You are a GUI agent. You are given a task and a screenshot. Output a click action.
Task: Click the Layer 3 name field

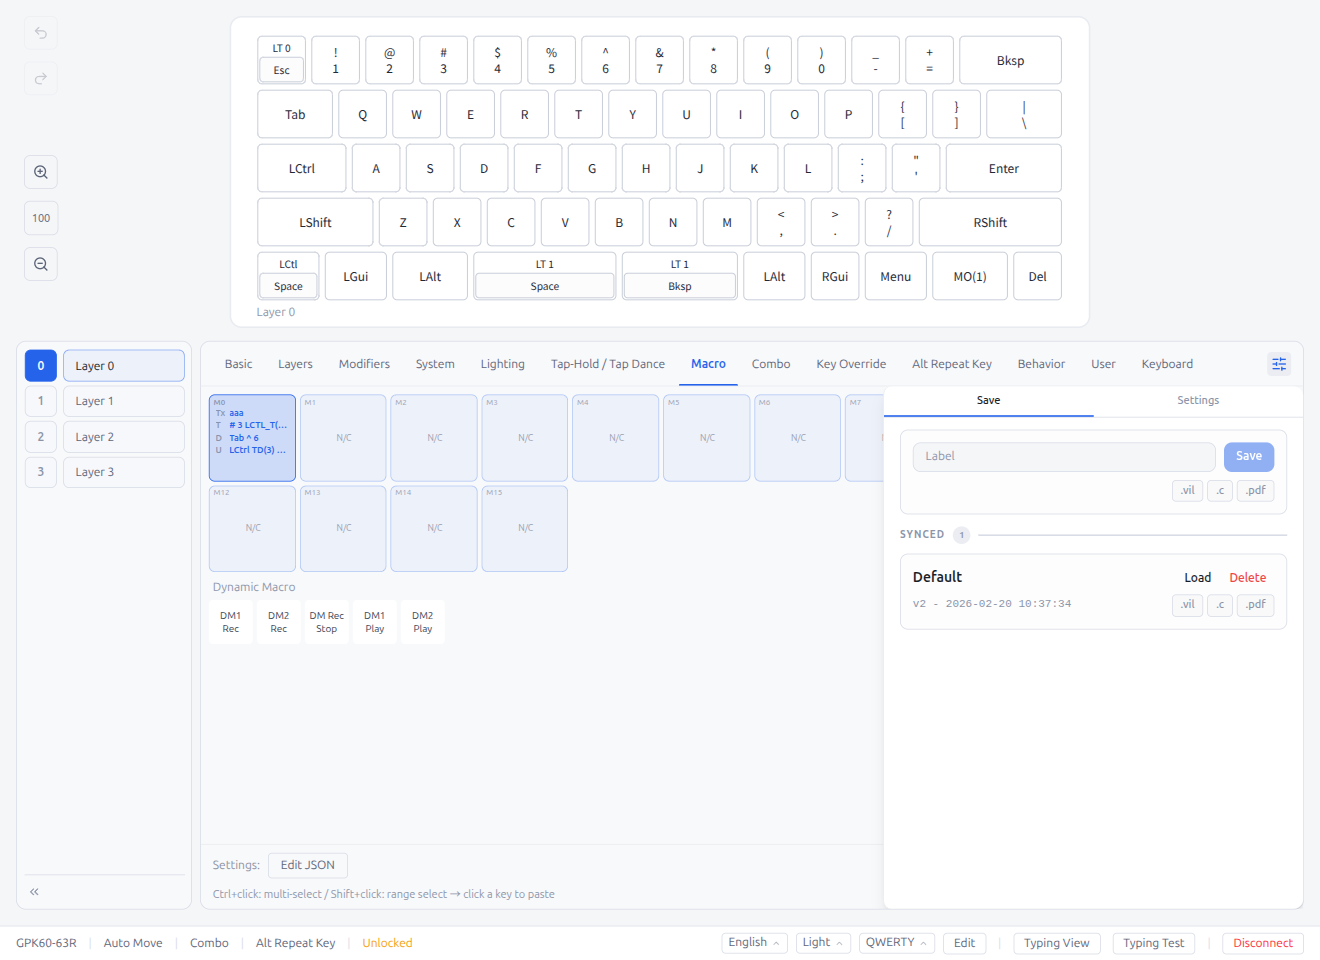[x=124, y=472]
